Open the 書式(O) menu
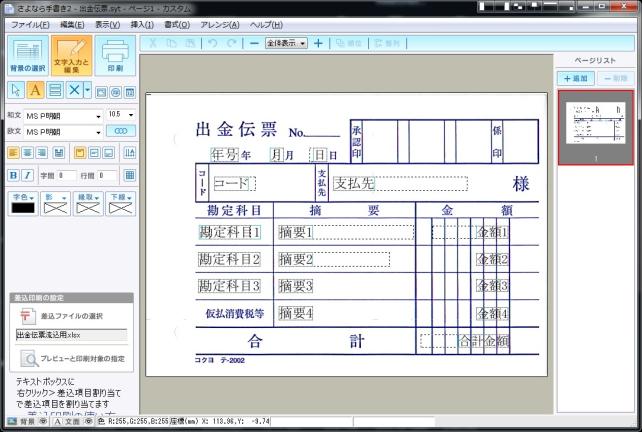This screenshot has width=642, height=432. click(x=177, y=25)
